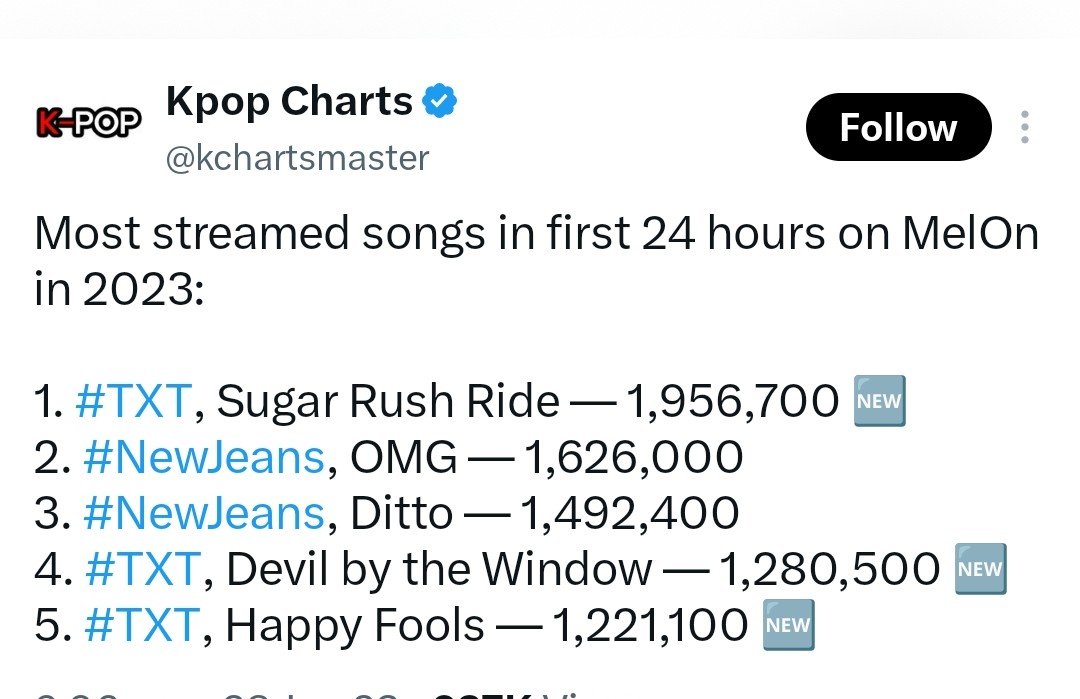Open #TXT hashtag beside Sugar Rush Ride
This screenshot has width=1080, height=699.
132,401
